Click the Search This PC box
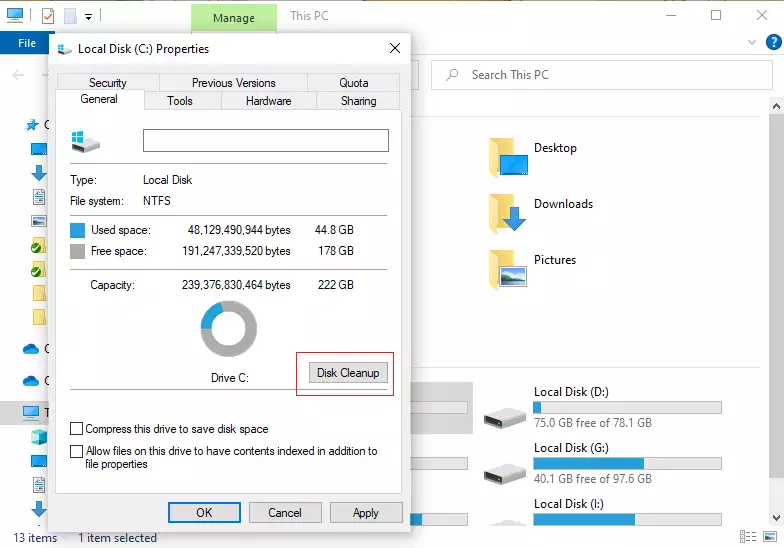The height and width of the screenshot is (548, 784). point(602,75)
